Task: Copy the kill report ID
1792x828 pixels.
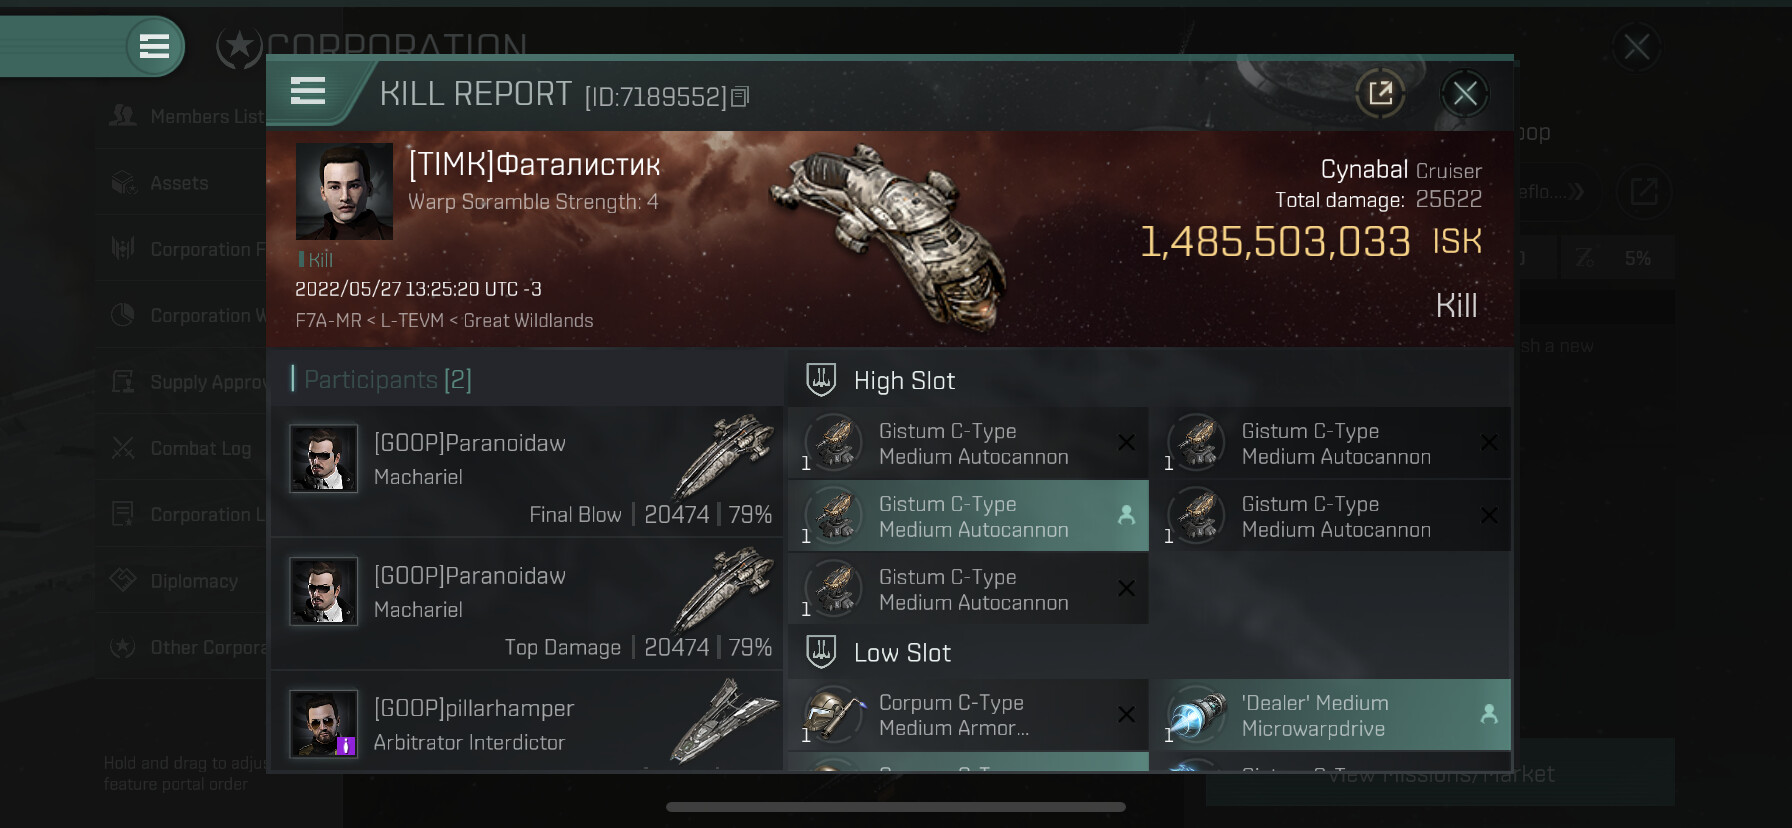Action: tap(740, 97)
